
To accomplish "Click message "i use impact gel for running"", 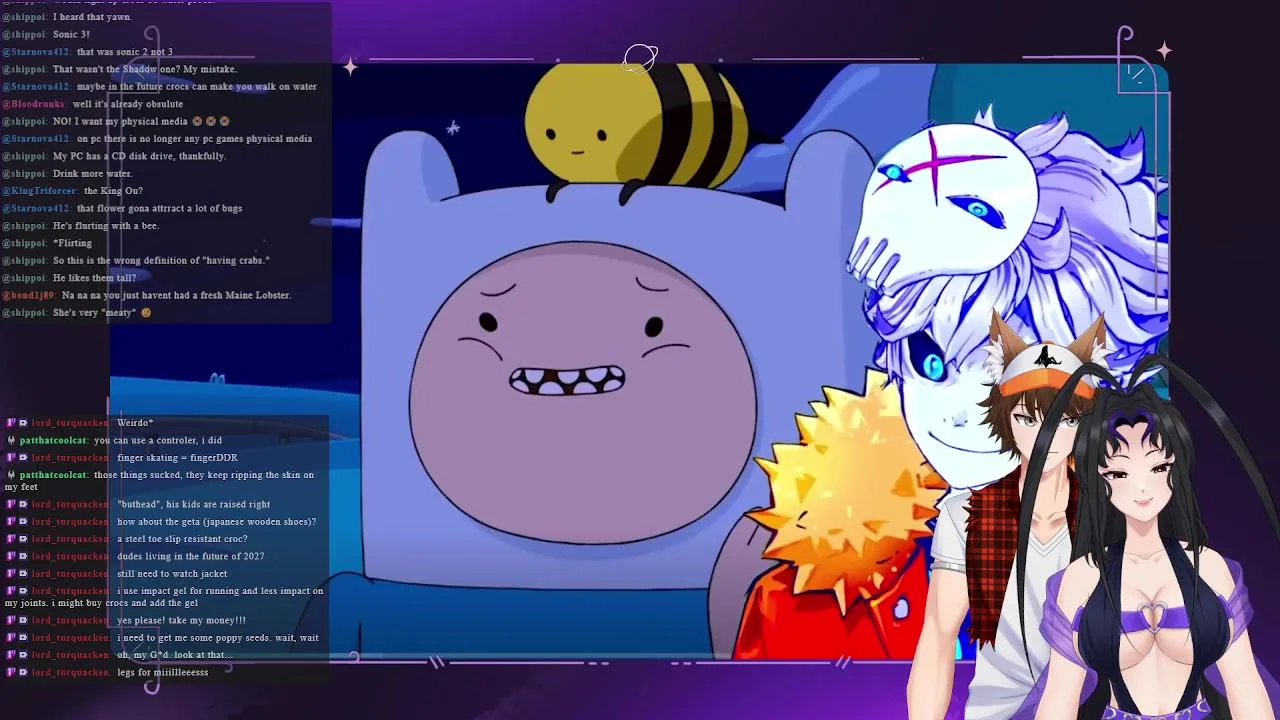I will [164, 597].
